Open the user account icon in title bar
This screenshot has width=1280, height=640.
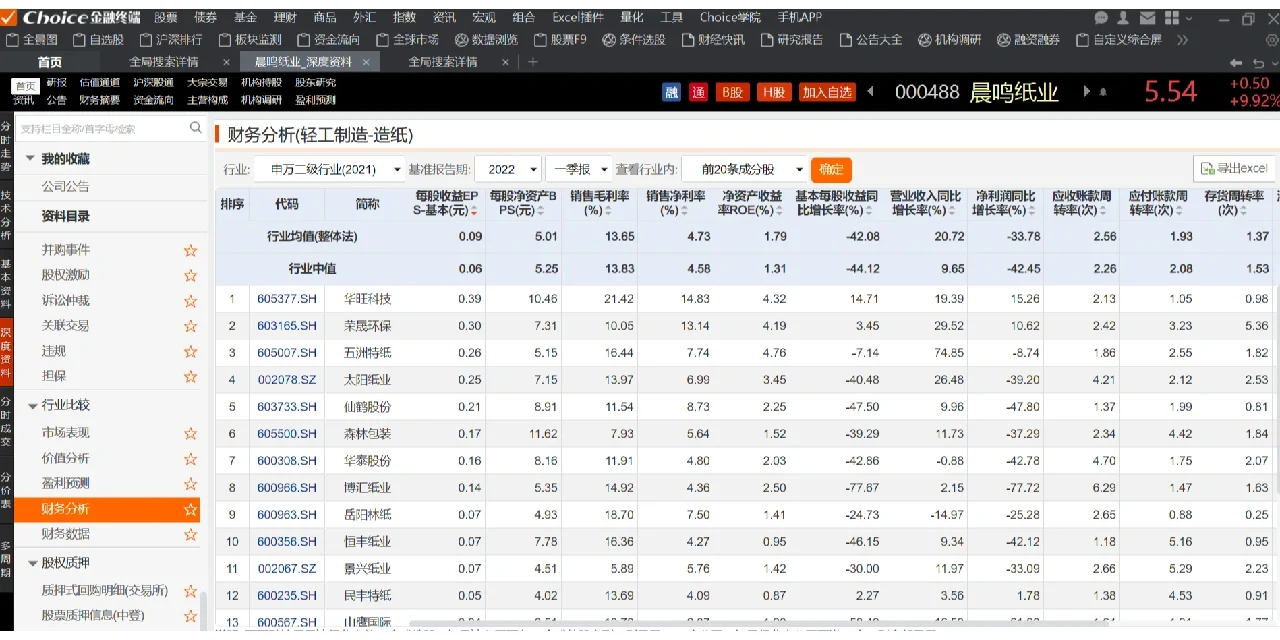(1124, 18)
